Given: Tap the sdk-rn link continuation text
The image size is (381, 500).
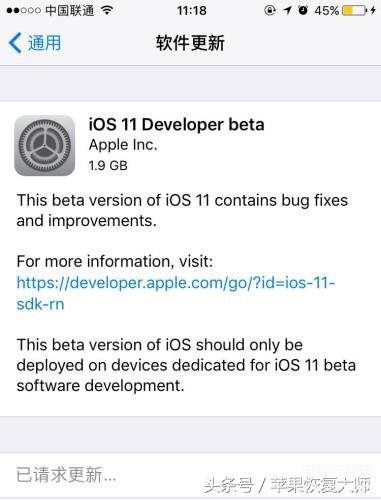Looking at the screenshot, I should point(40,304).
